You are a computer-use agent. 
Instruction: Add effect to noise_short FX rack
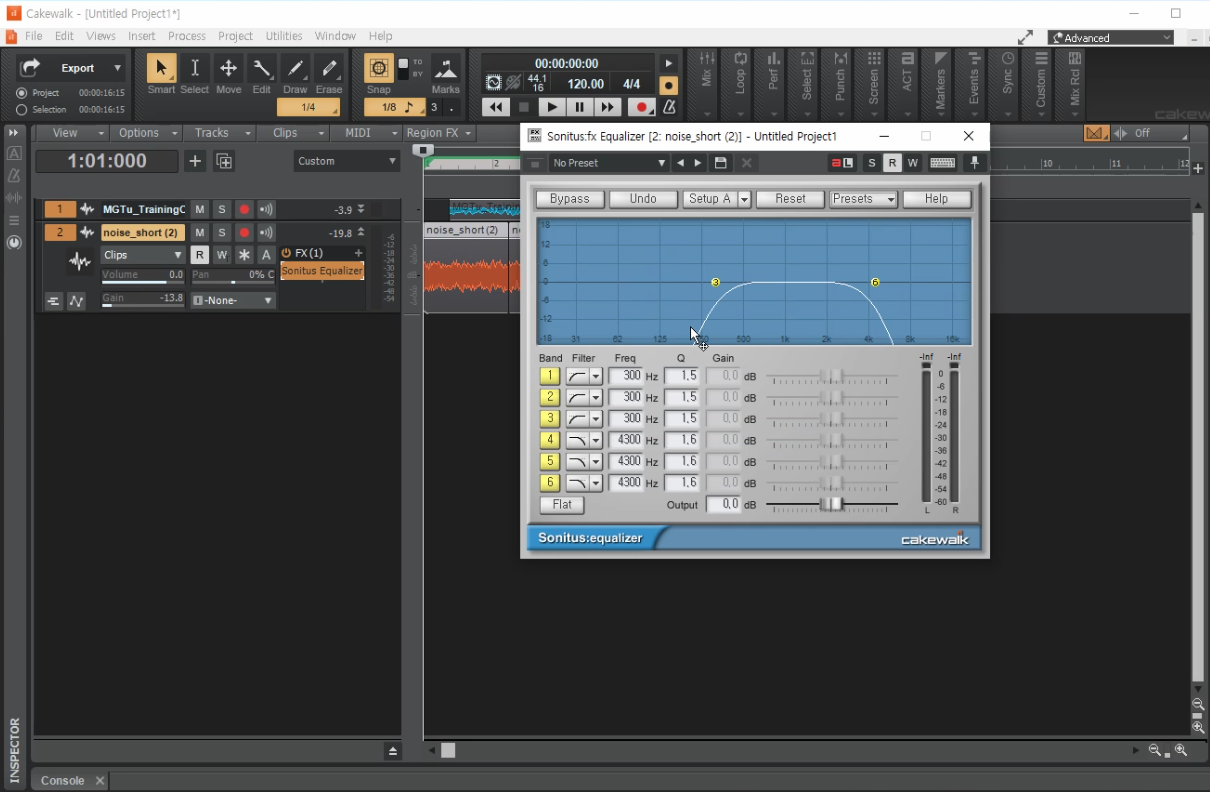(359, 253)
